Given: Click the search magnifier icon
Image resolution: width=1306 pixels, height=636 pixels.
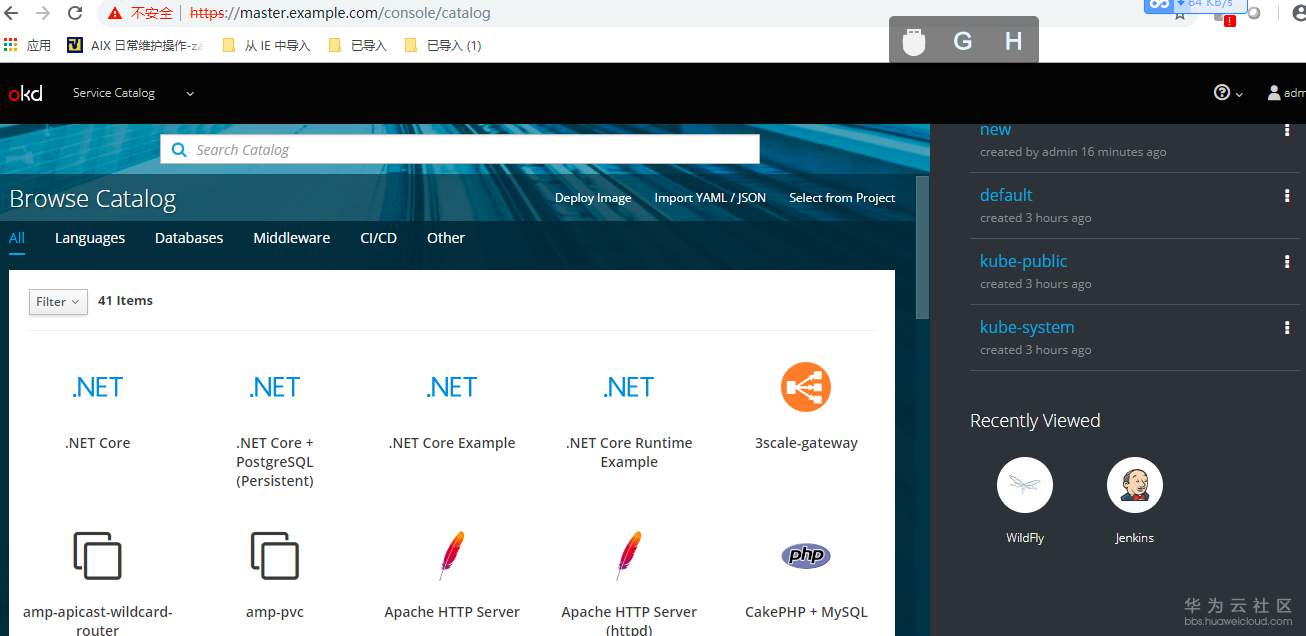Looking at the screenshot, I should click(x=179, y=149).
